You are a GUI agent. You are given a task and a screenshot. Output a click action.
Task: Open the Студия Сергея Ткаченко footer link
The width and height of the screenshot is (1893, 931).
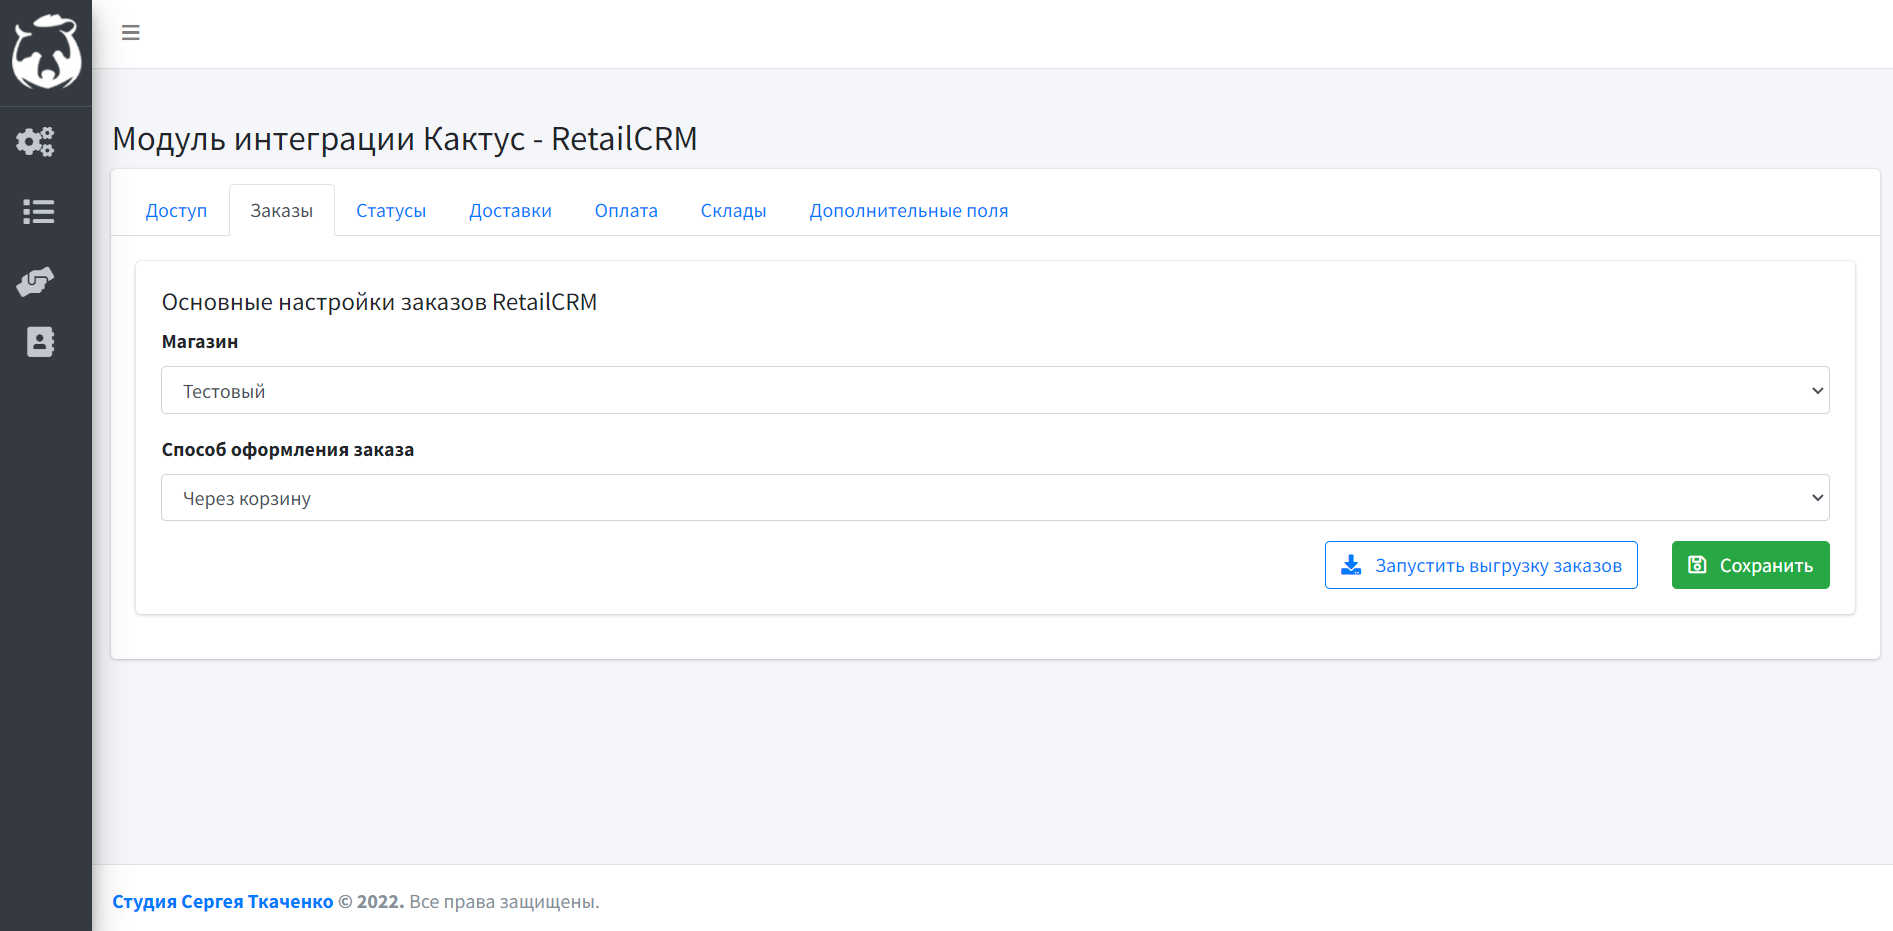tap(223, 902)
